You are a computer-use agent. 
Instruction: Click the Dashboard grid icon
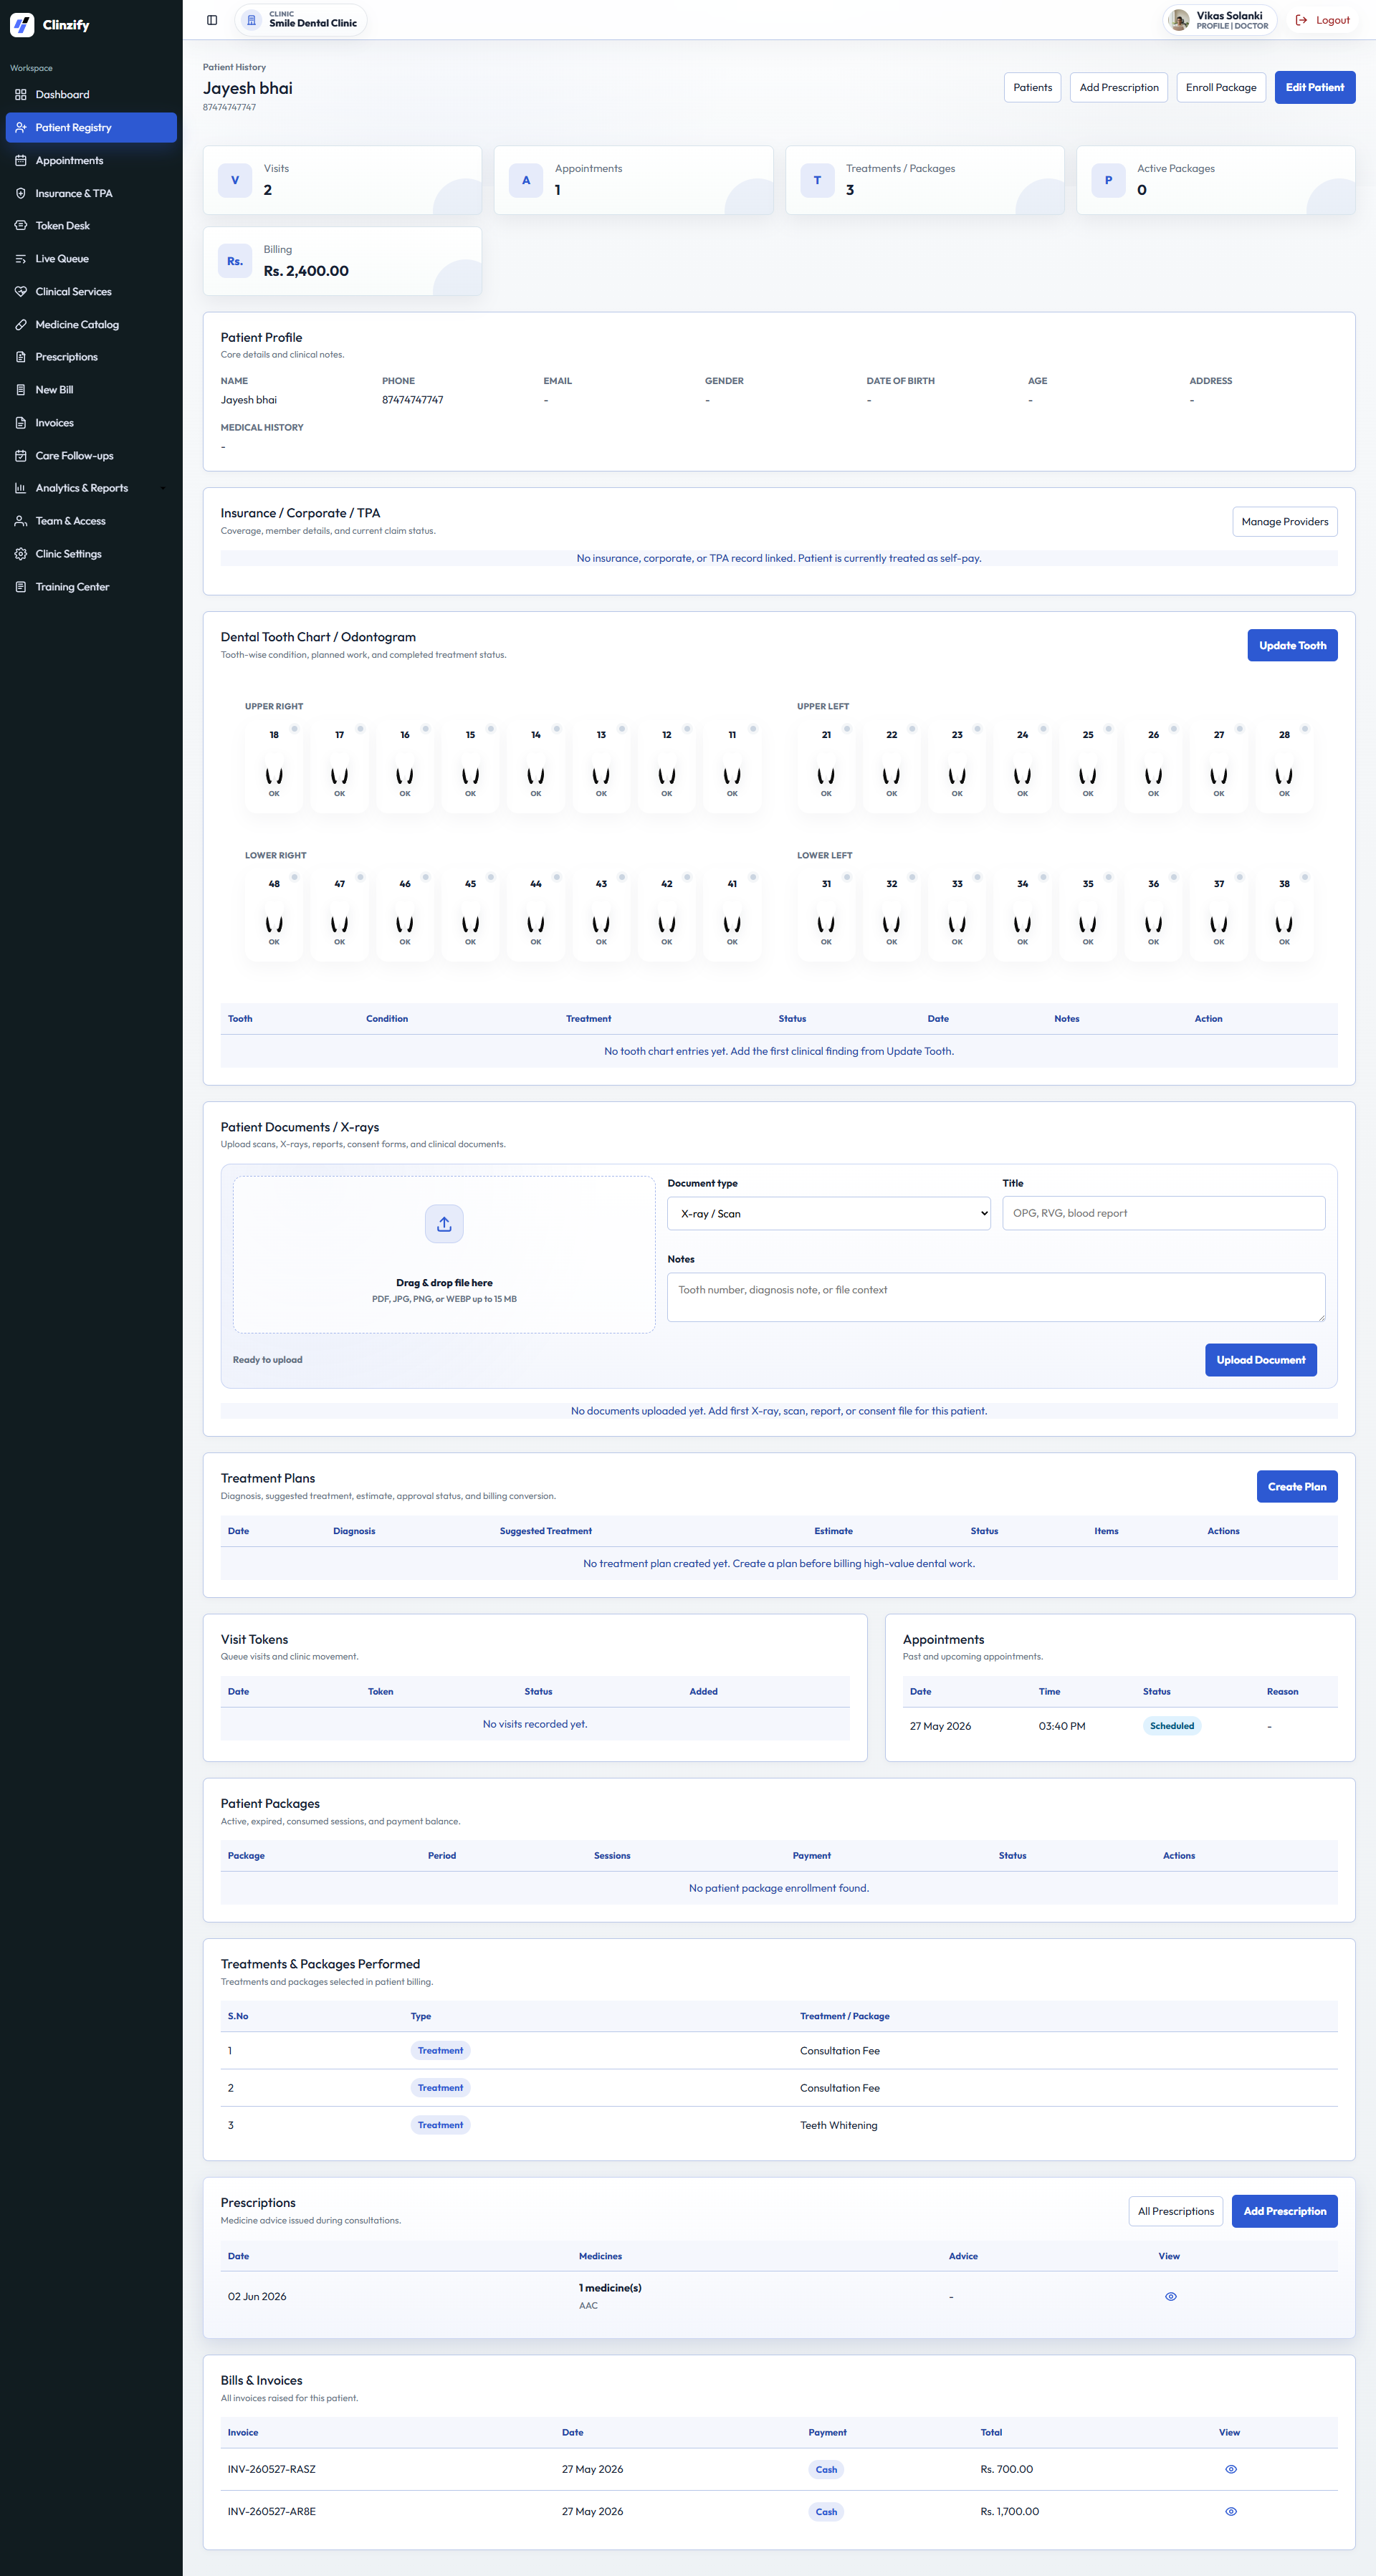tap(21, 95)
